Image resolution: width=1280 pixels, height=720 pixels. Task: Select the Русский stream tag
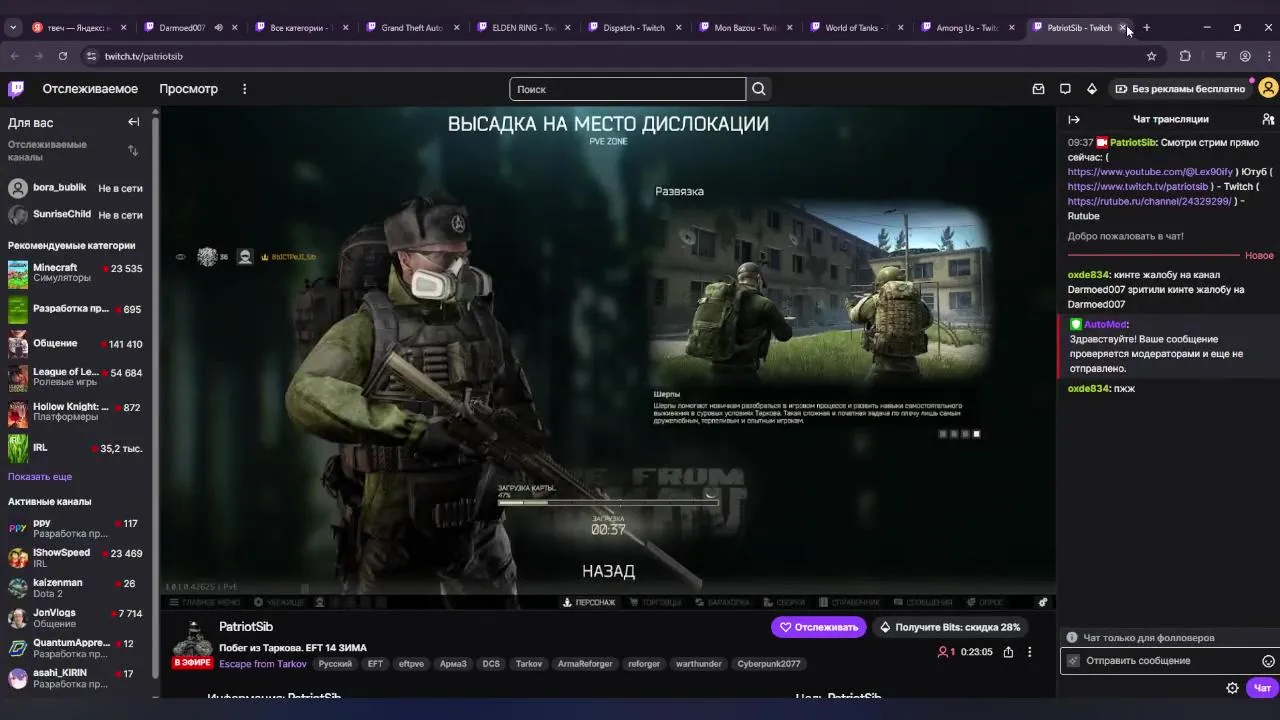click(x=335, y=664)
